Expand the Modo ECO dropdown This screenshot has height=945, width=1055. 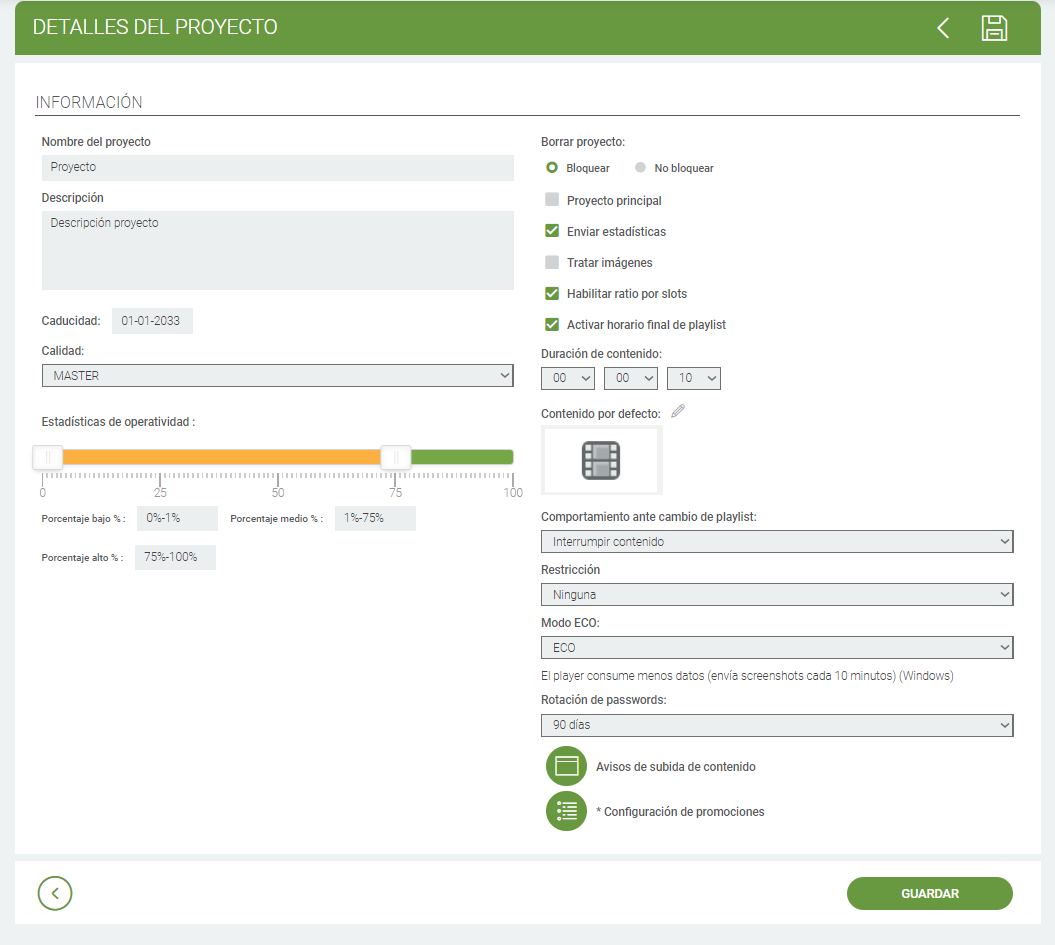pos(777,648)
